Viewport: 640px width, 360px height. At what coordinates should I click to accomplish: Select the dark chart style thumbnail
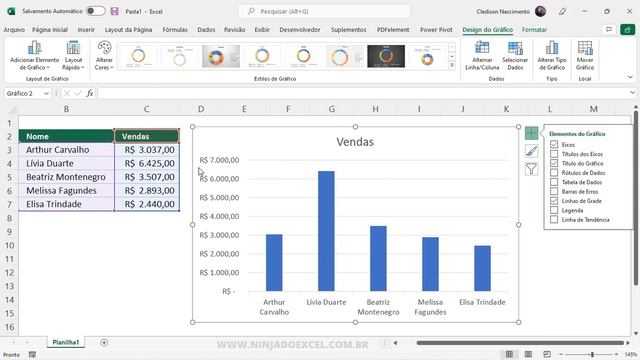386,56
